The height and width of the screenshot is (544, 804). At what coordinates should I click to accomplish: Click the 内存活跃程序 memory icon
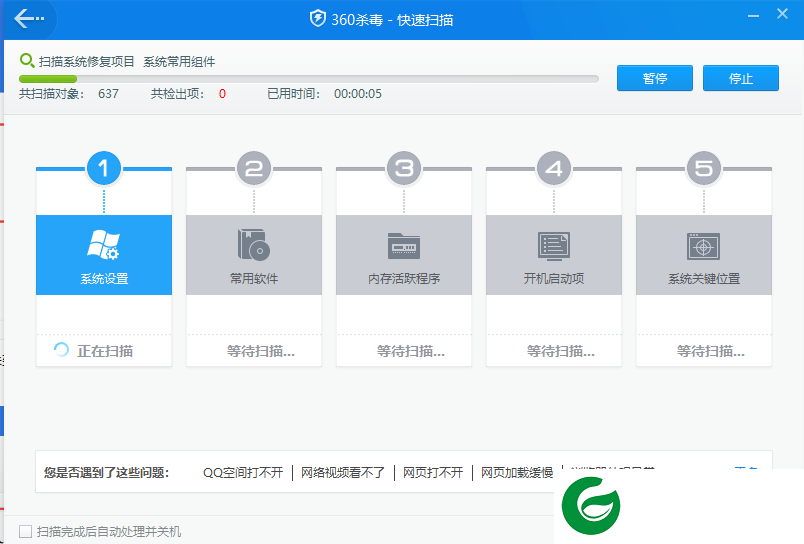coord(404,246)
